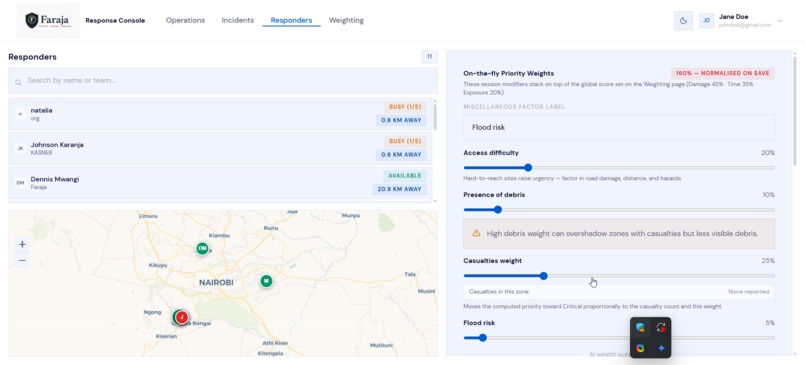This screenshot has height=365, width=806.
Task: Open the blue sparkle tray icon
Action: point(661,348)
